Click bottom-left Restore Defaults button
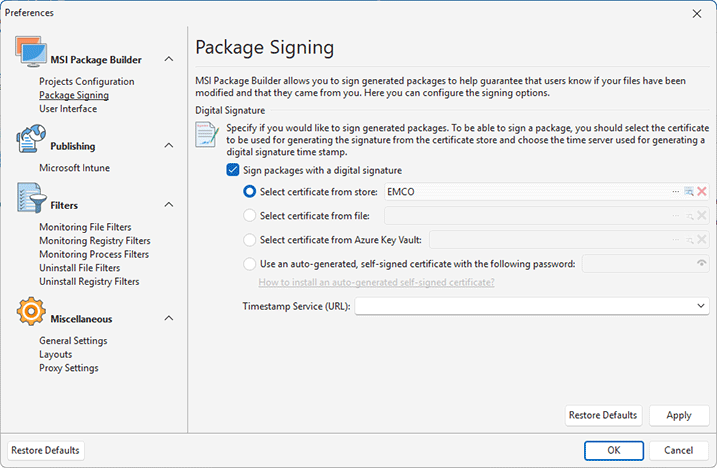This screenshot has width=717, height=468. (x=46, y=451)
